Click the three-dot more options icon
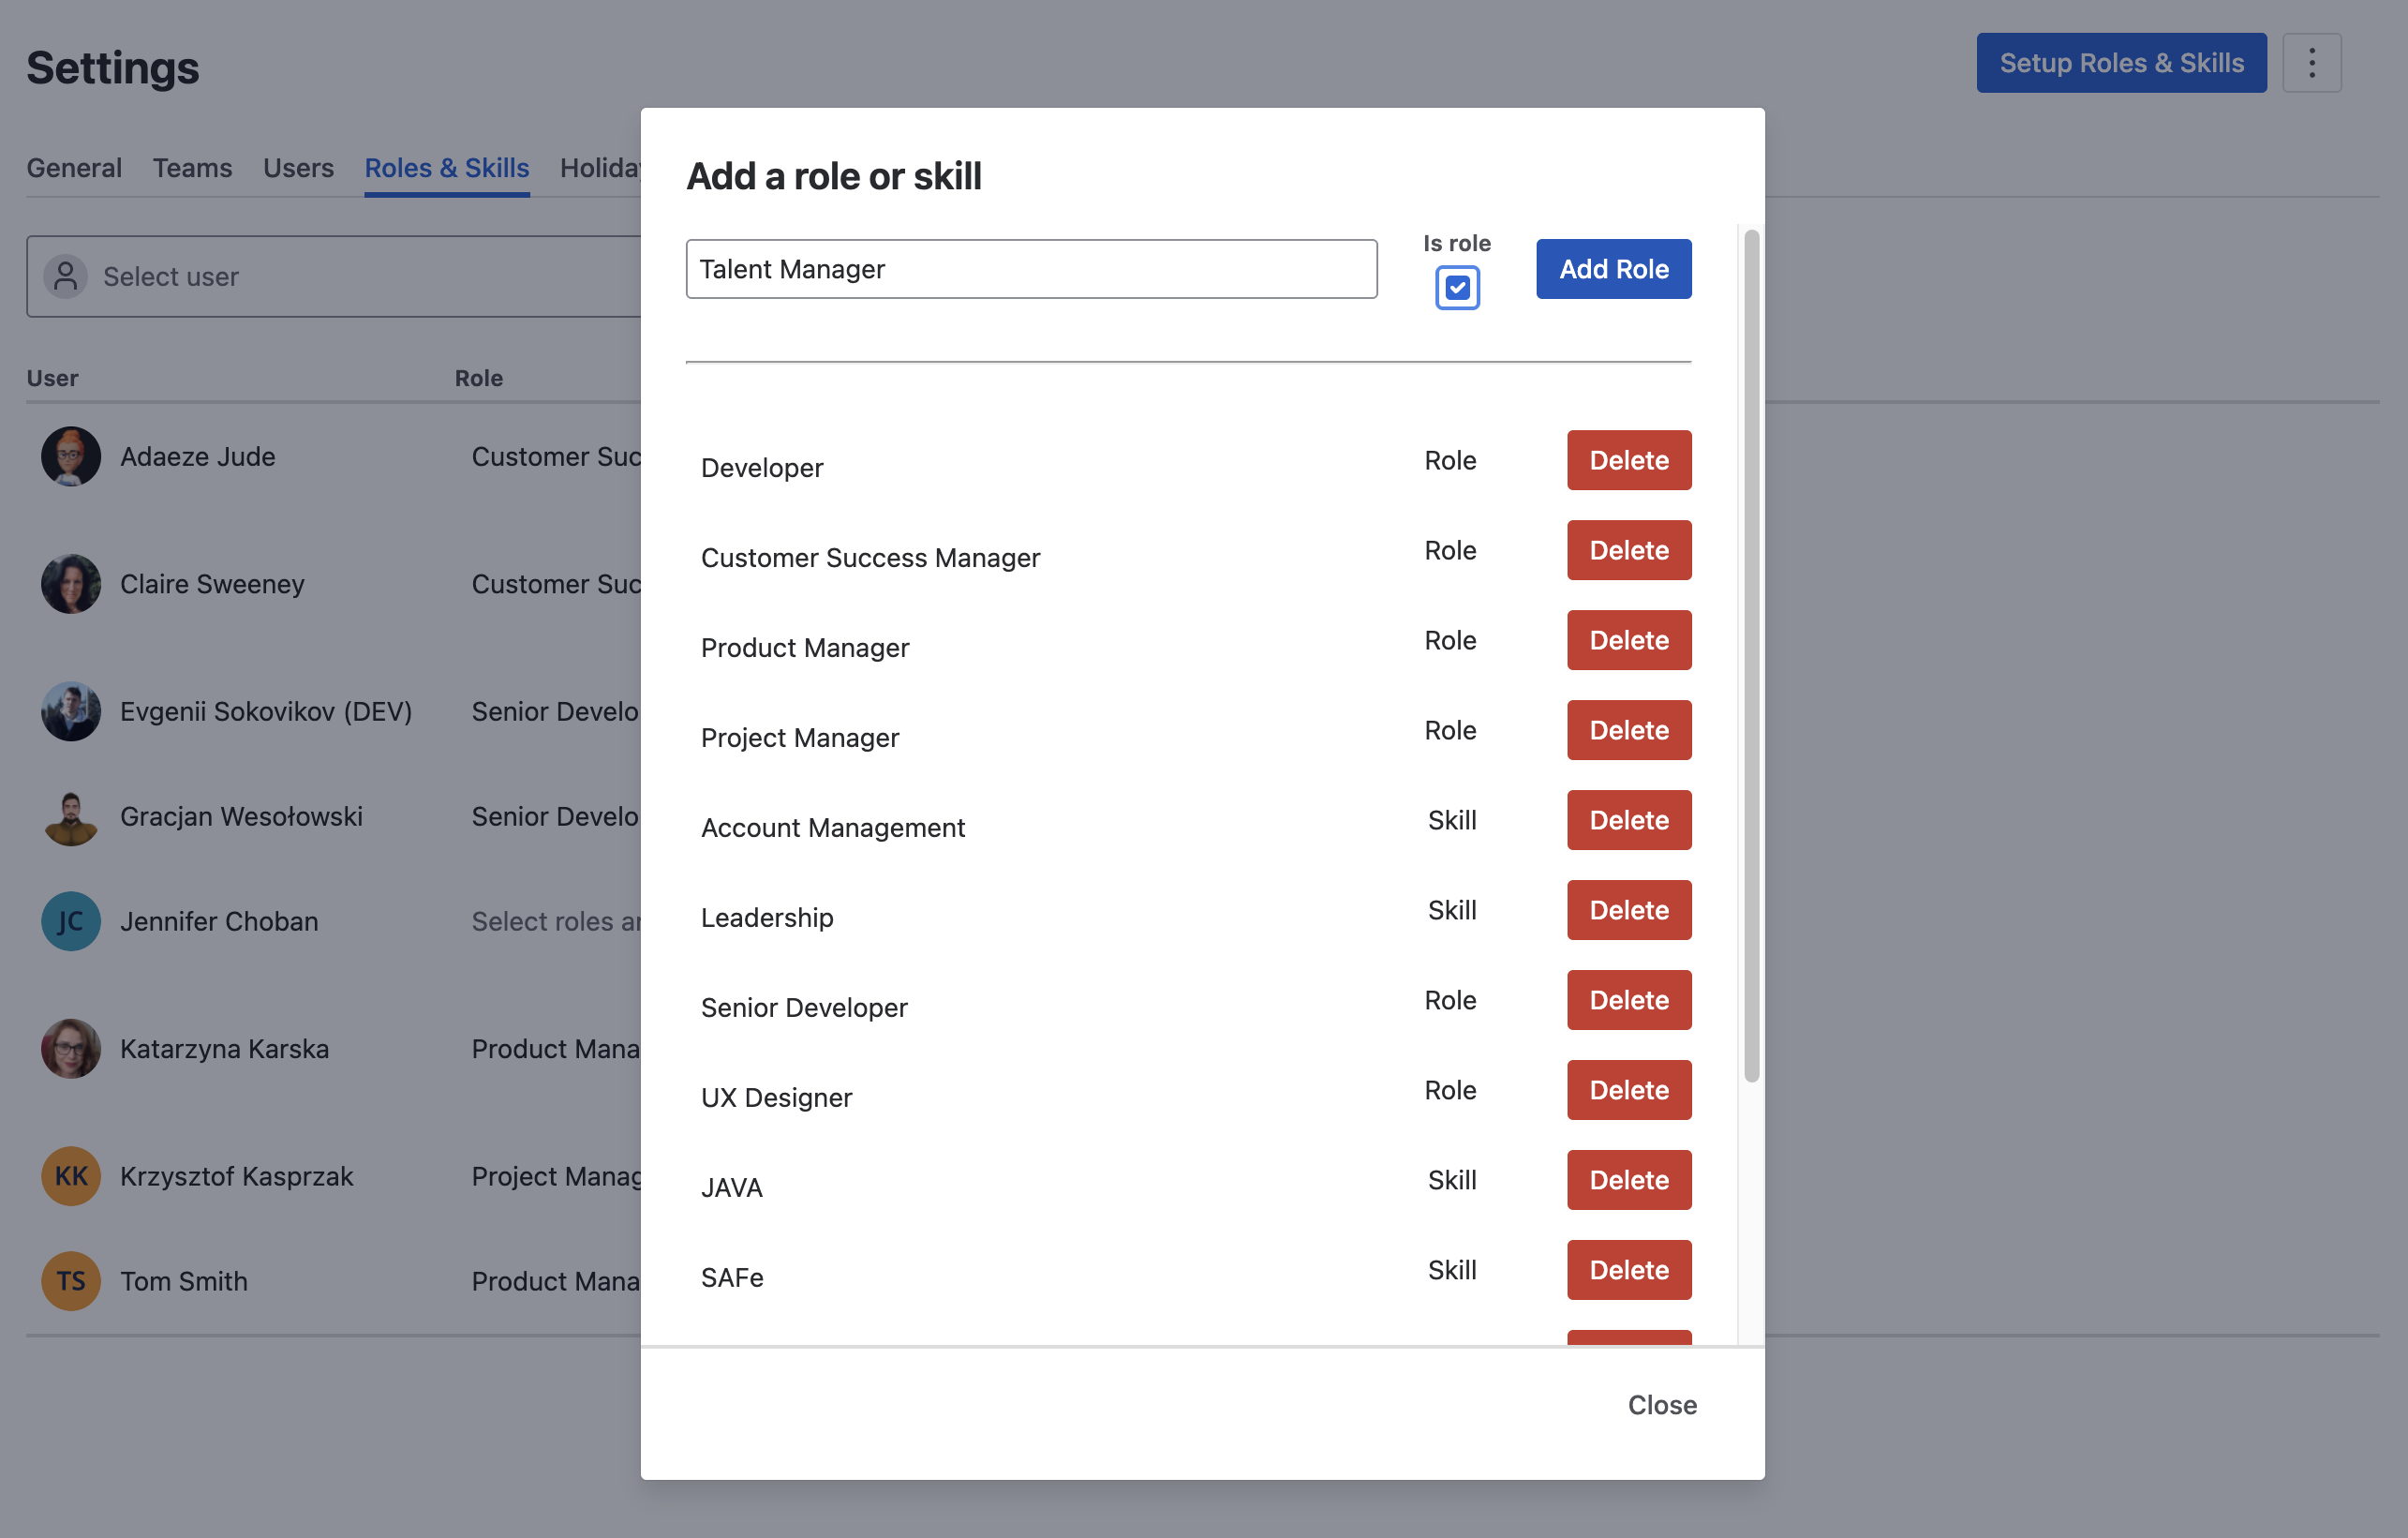The image size is (2408, 1538). (x=2311, y=63)
